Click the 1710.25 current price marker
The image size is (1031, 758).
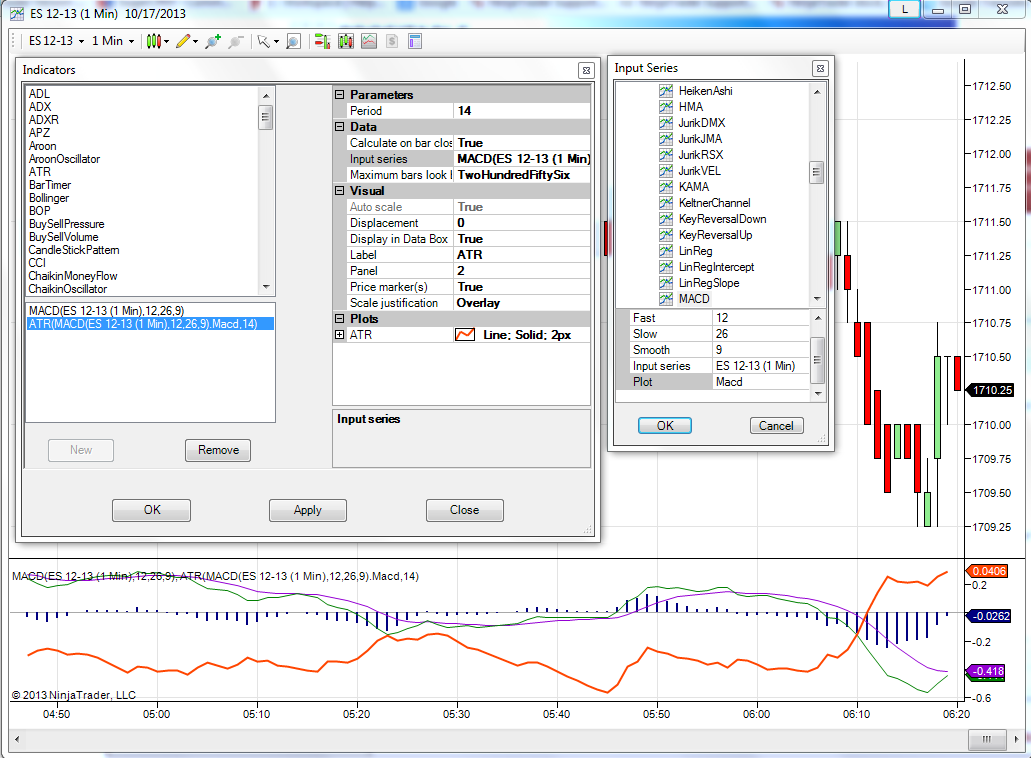992,391
